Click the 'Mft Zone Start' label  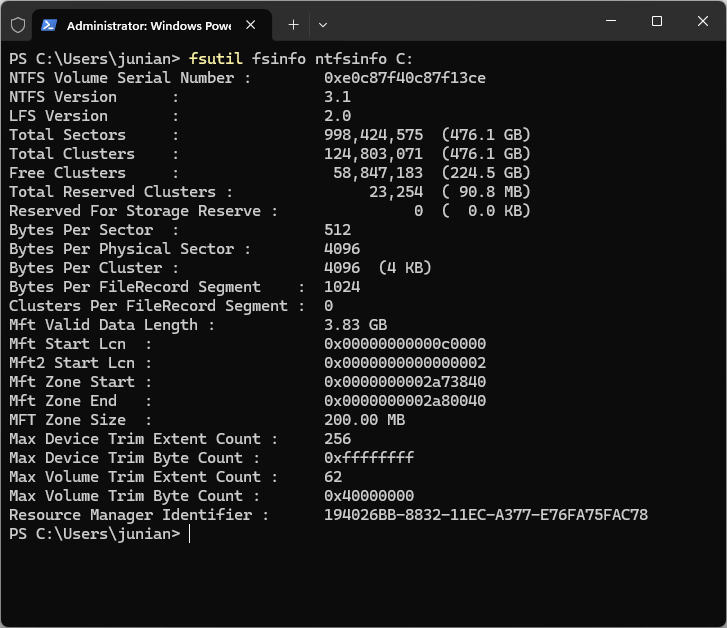pos(72,382)
